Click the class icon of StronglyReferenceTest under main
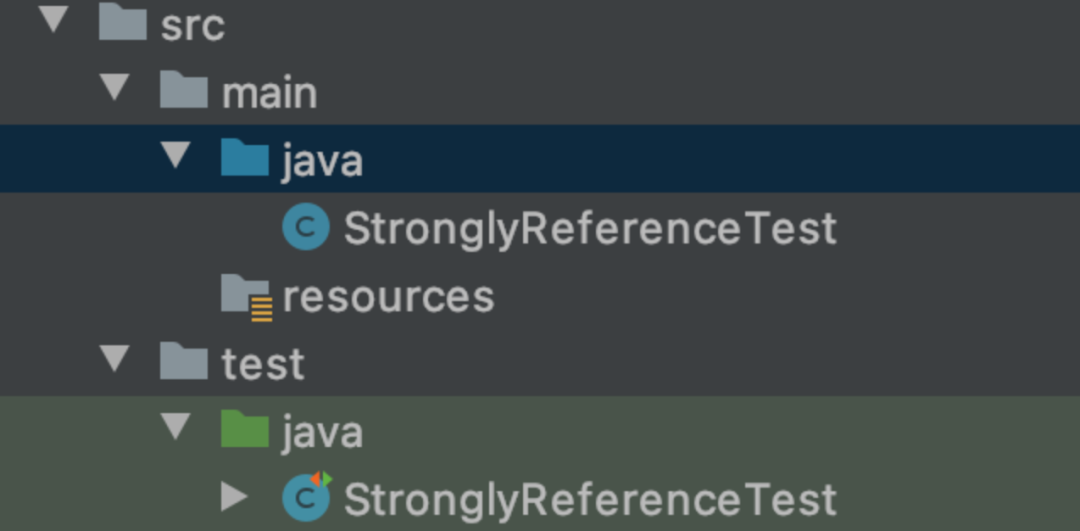Viewport: 1080px width, 531px height. point(306,227)
